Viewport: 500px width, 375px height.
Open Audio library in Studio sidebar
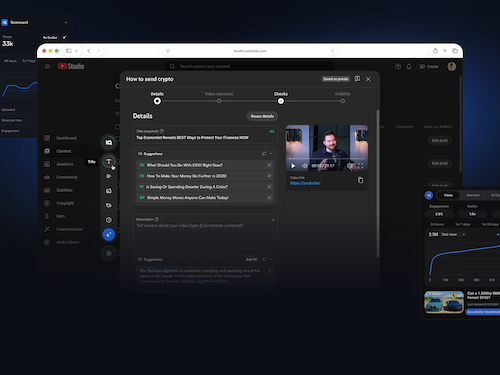tap(68, 242)
